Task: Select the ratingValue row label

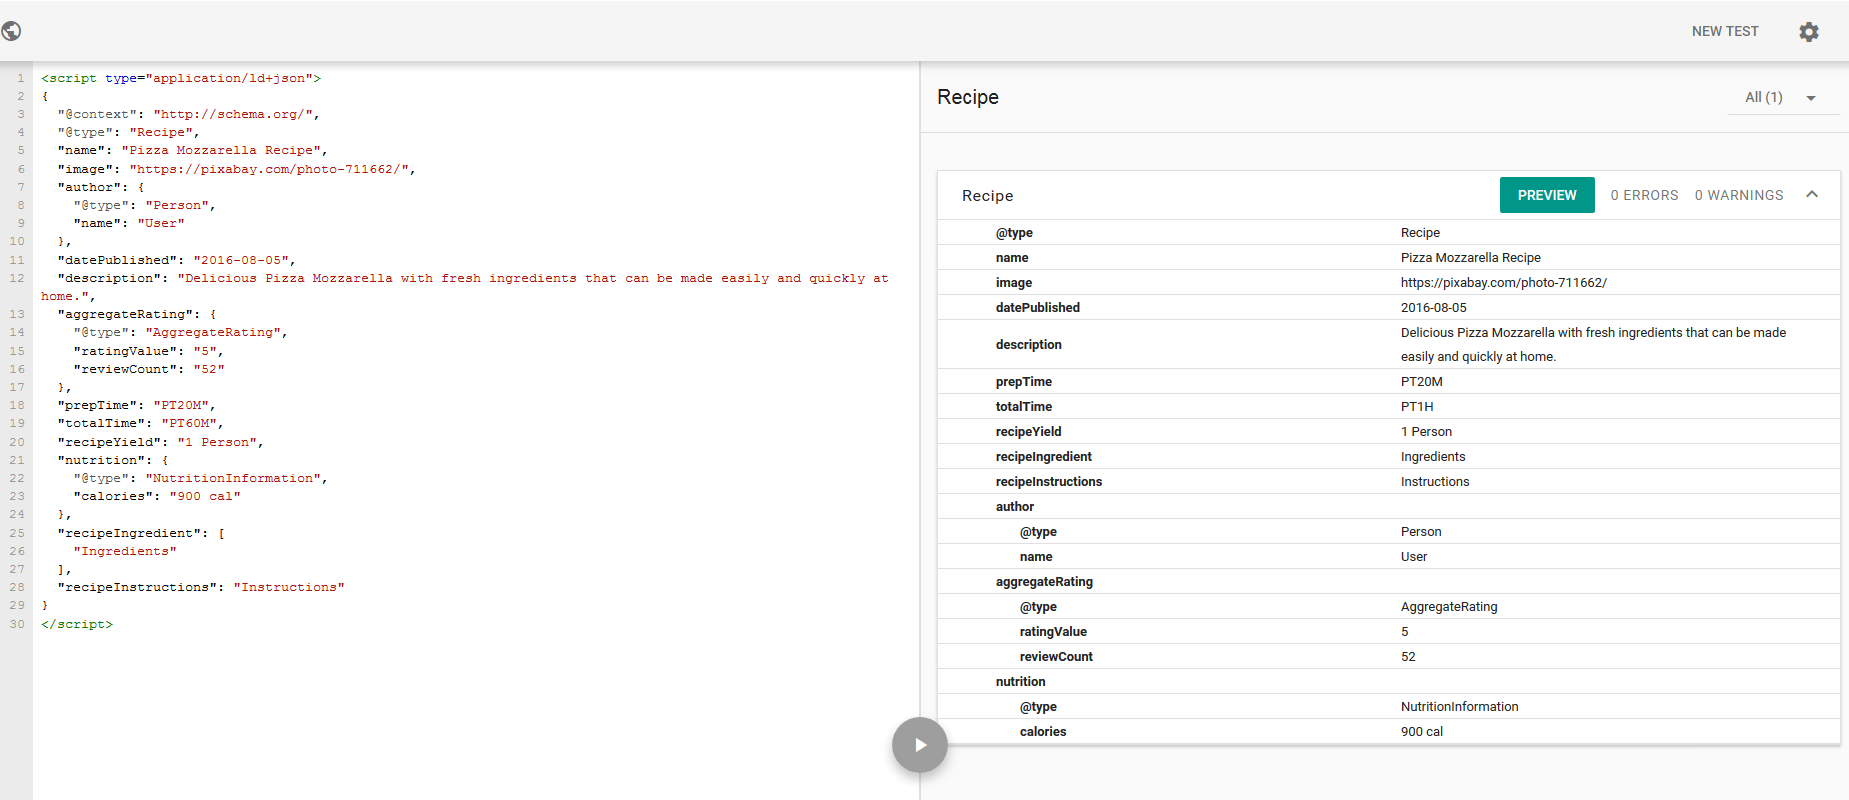Action: [x=1053, y=632]
